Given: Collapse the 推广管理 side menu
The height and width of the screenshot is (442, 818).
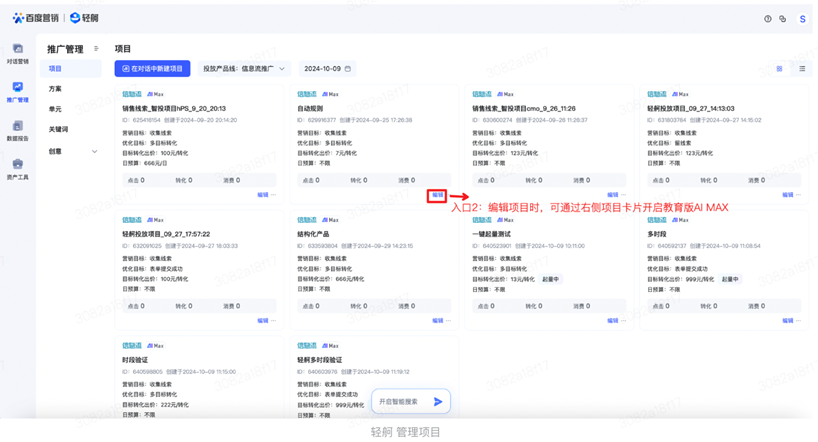Looking at the screenshot, I should pos(96,48).
